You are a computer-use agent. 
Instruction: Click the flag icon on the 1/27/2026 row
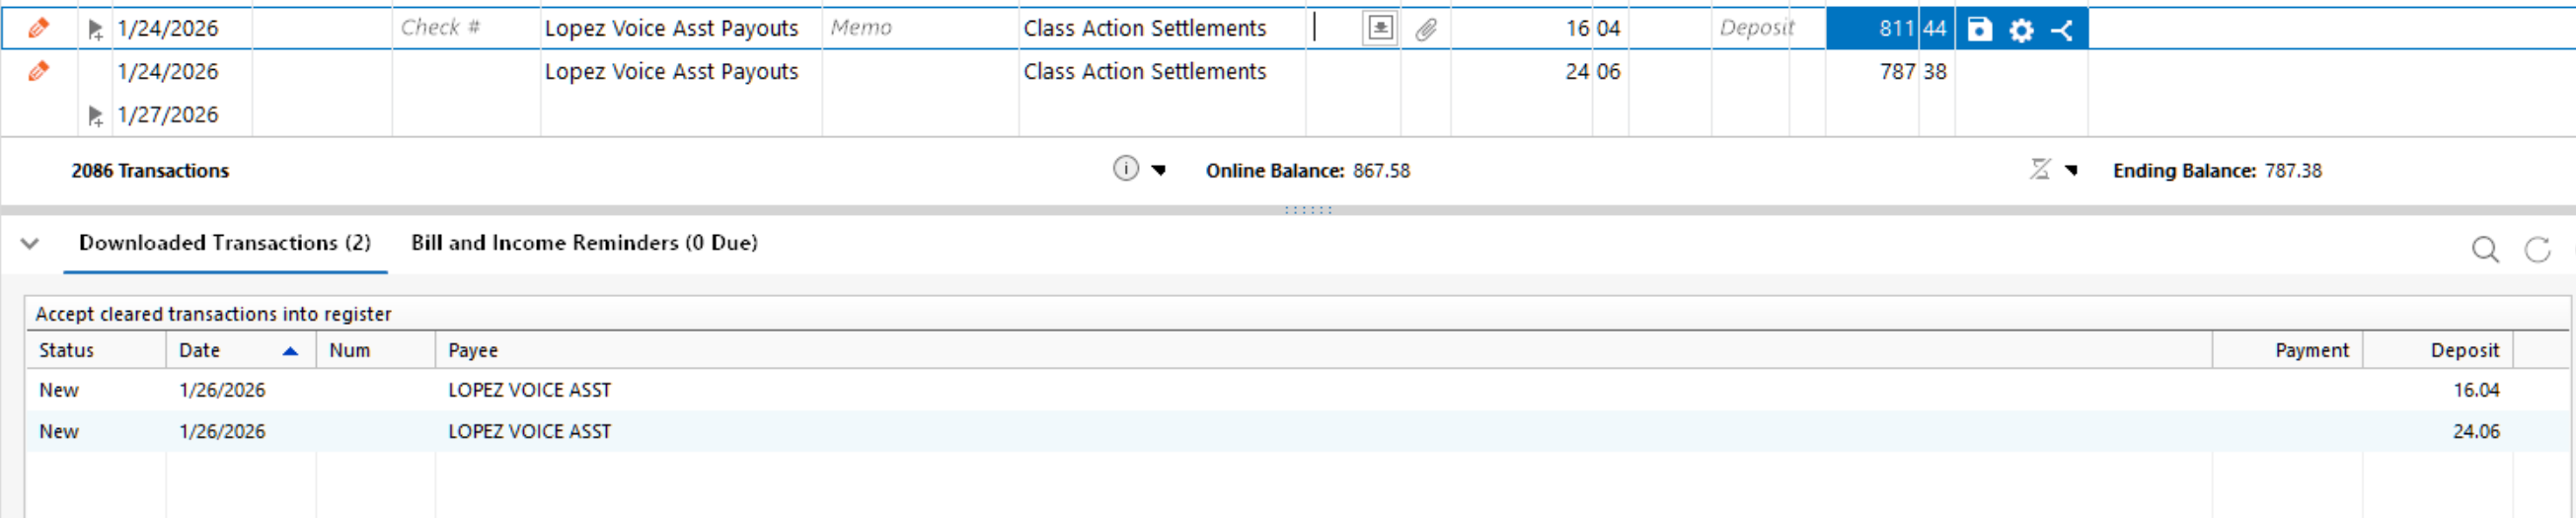coord(95,116)
